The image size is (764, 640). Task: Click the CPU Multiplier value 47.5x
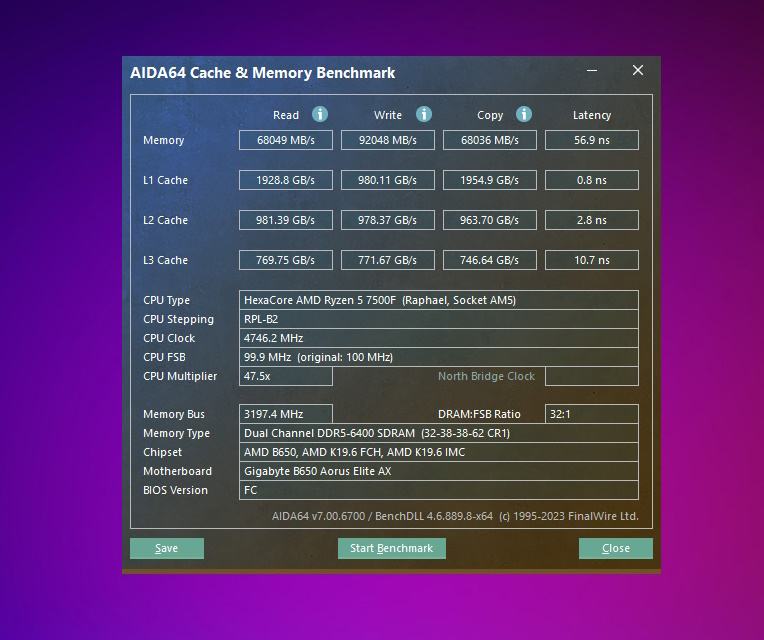(x=286, y=376)
